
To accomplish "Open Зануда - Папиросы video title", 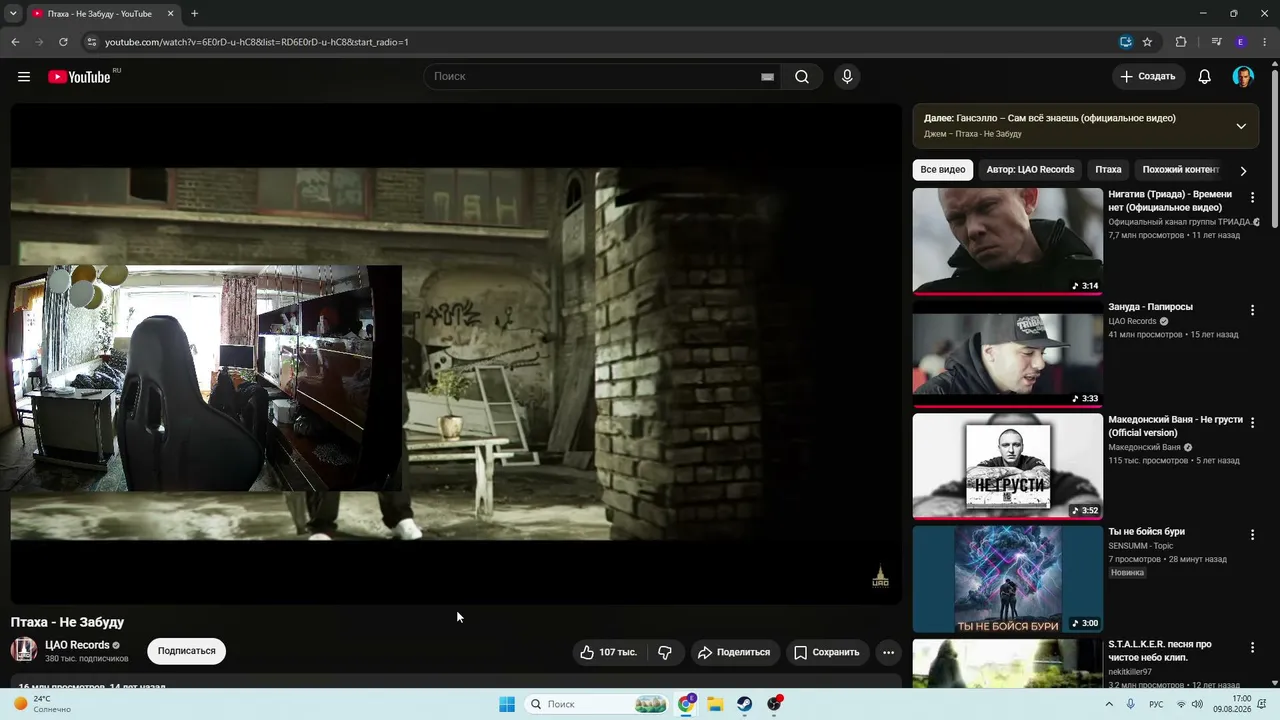I will (x=1150, y=307).
